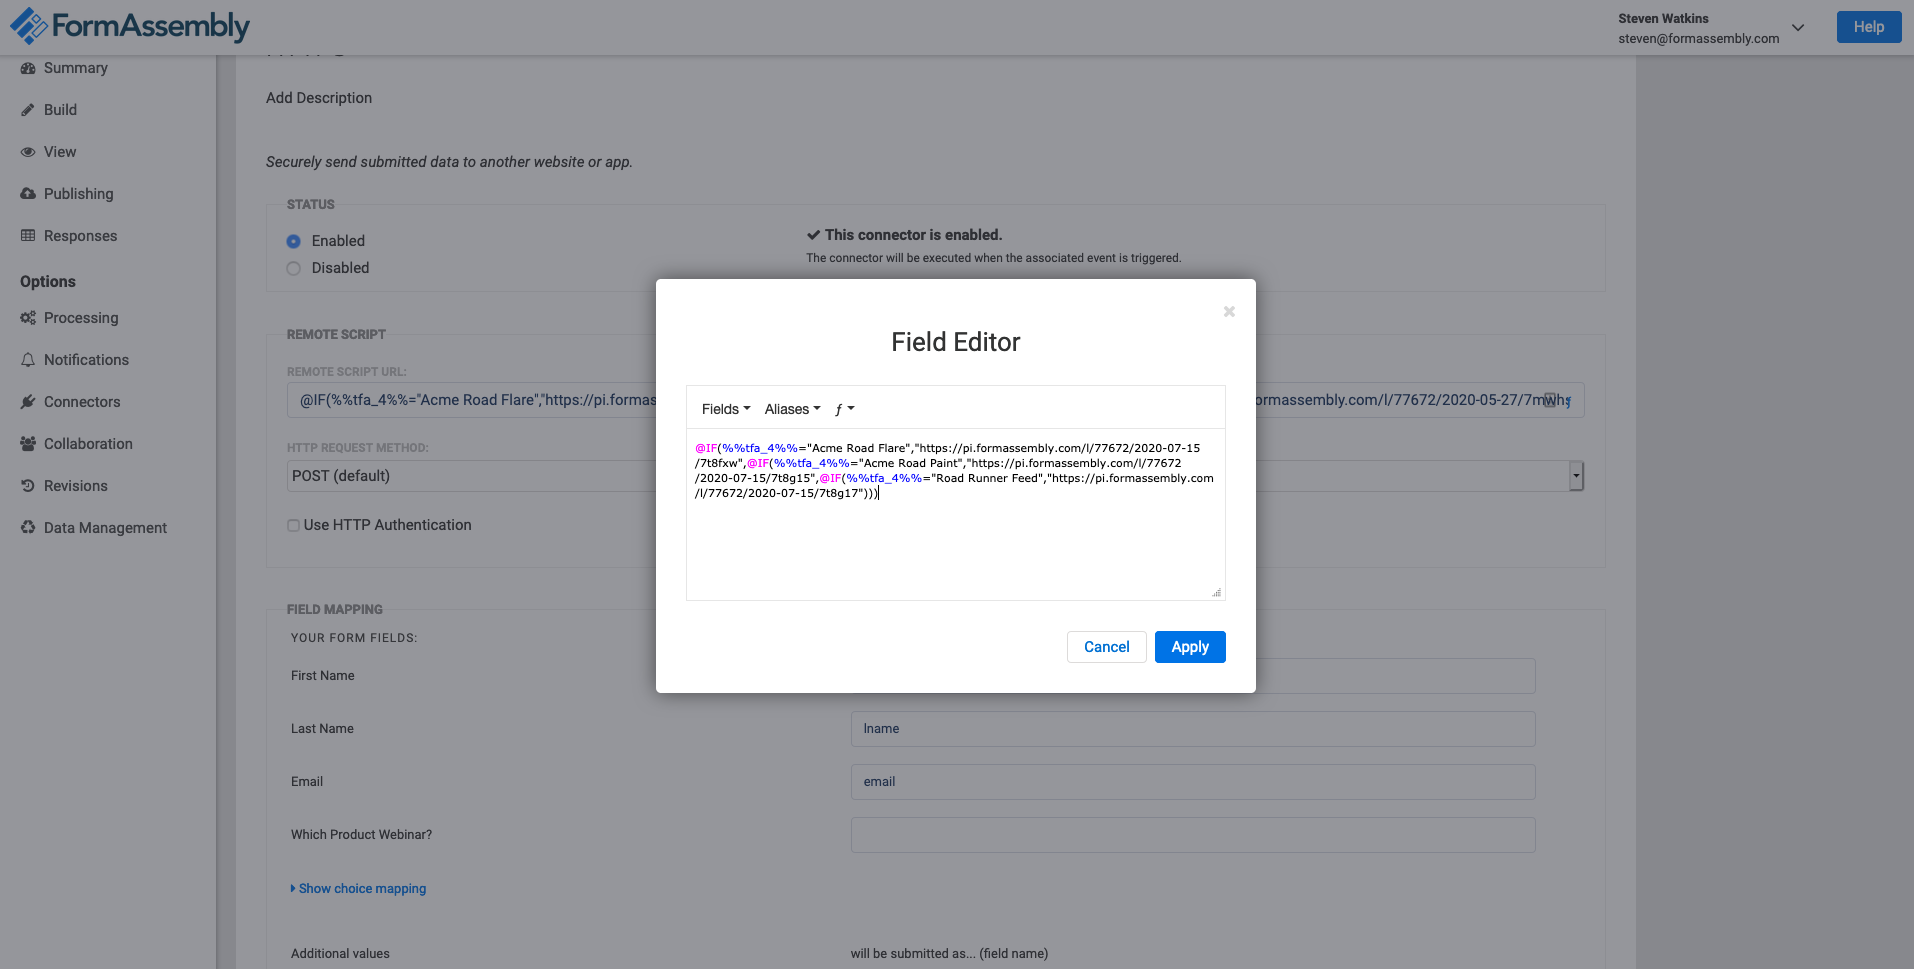Click the Email mapping field containing email
Screen dimensions: 1914x969
[x=1193, y=782]
